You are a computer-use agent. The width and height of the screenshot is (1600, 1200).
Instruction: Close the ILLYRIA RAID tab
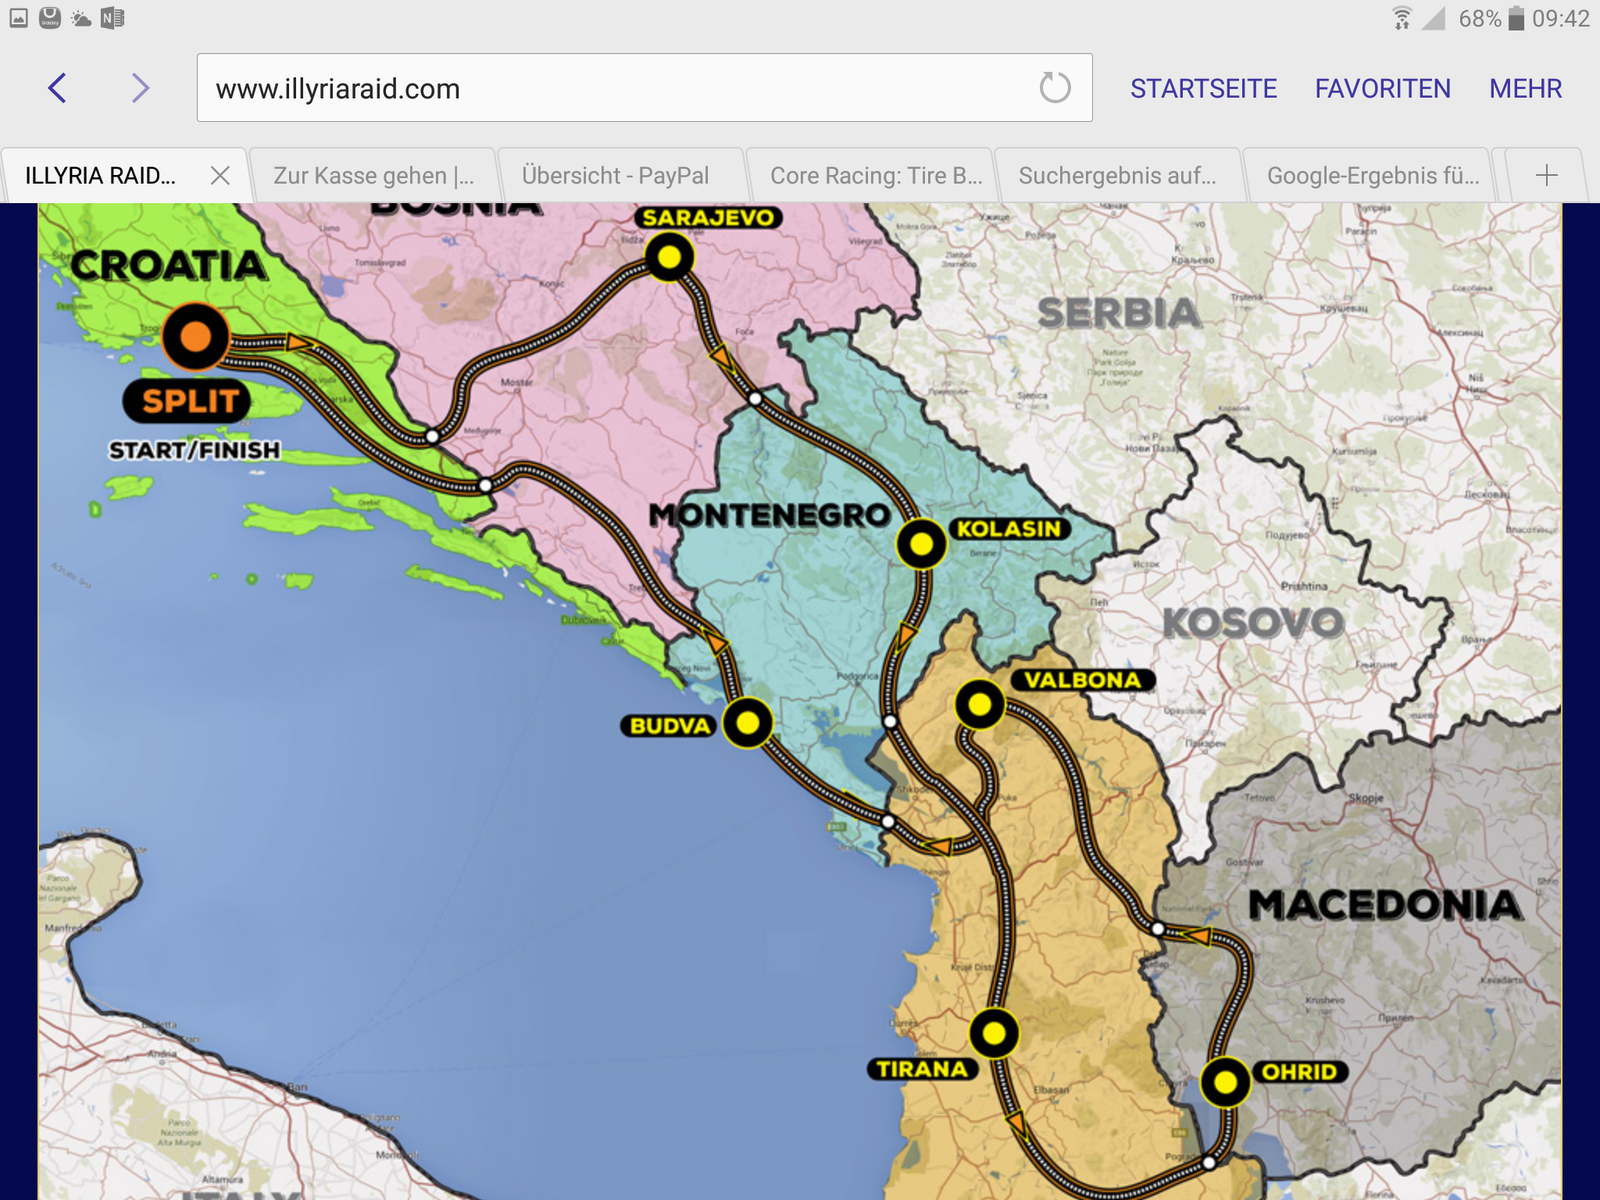[x=220, y=176]
